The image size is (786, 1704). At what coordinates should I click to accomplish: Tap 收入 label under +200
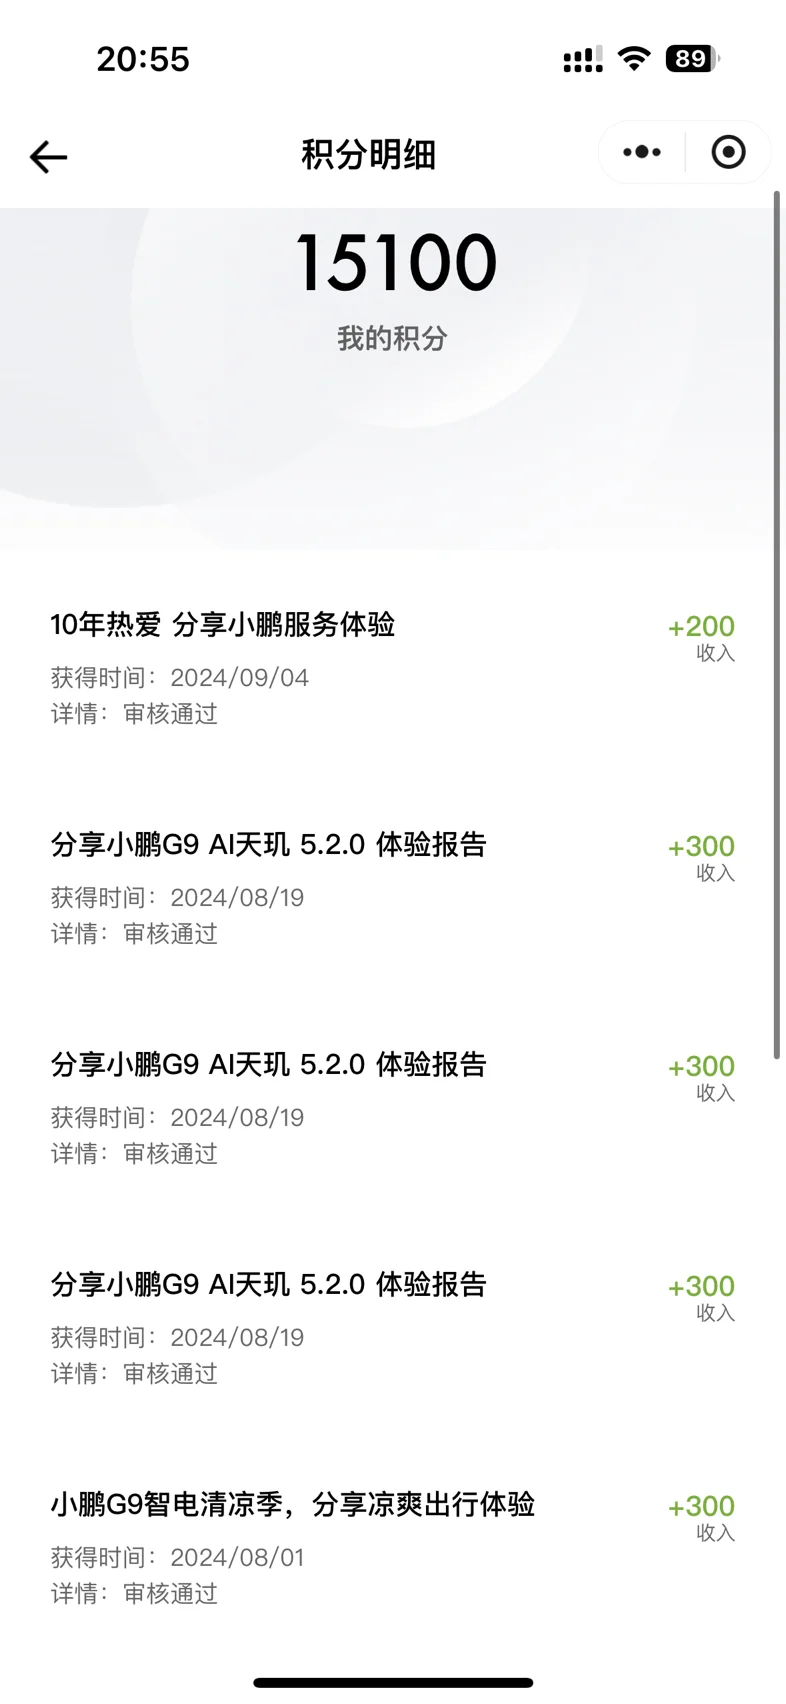[x=716, y=653]
